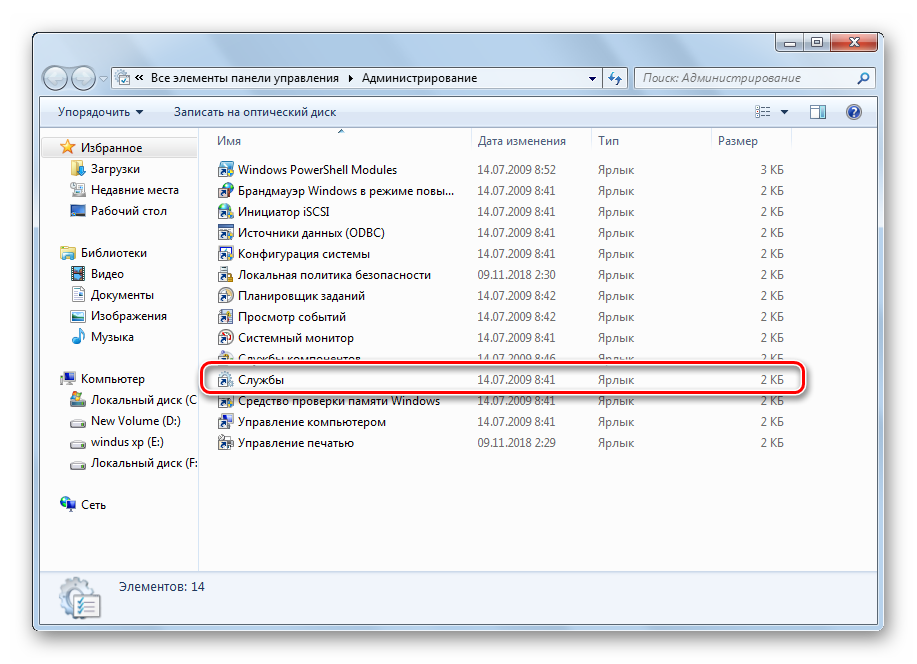Expand the view options dropdown arrow
917x664 pixels.
click(784, 112)
